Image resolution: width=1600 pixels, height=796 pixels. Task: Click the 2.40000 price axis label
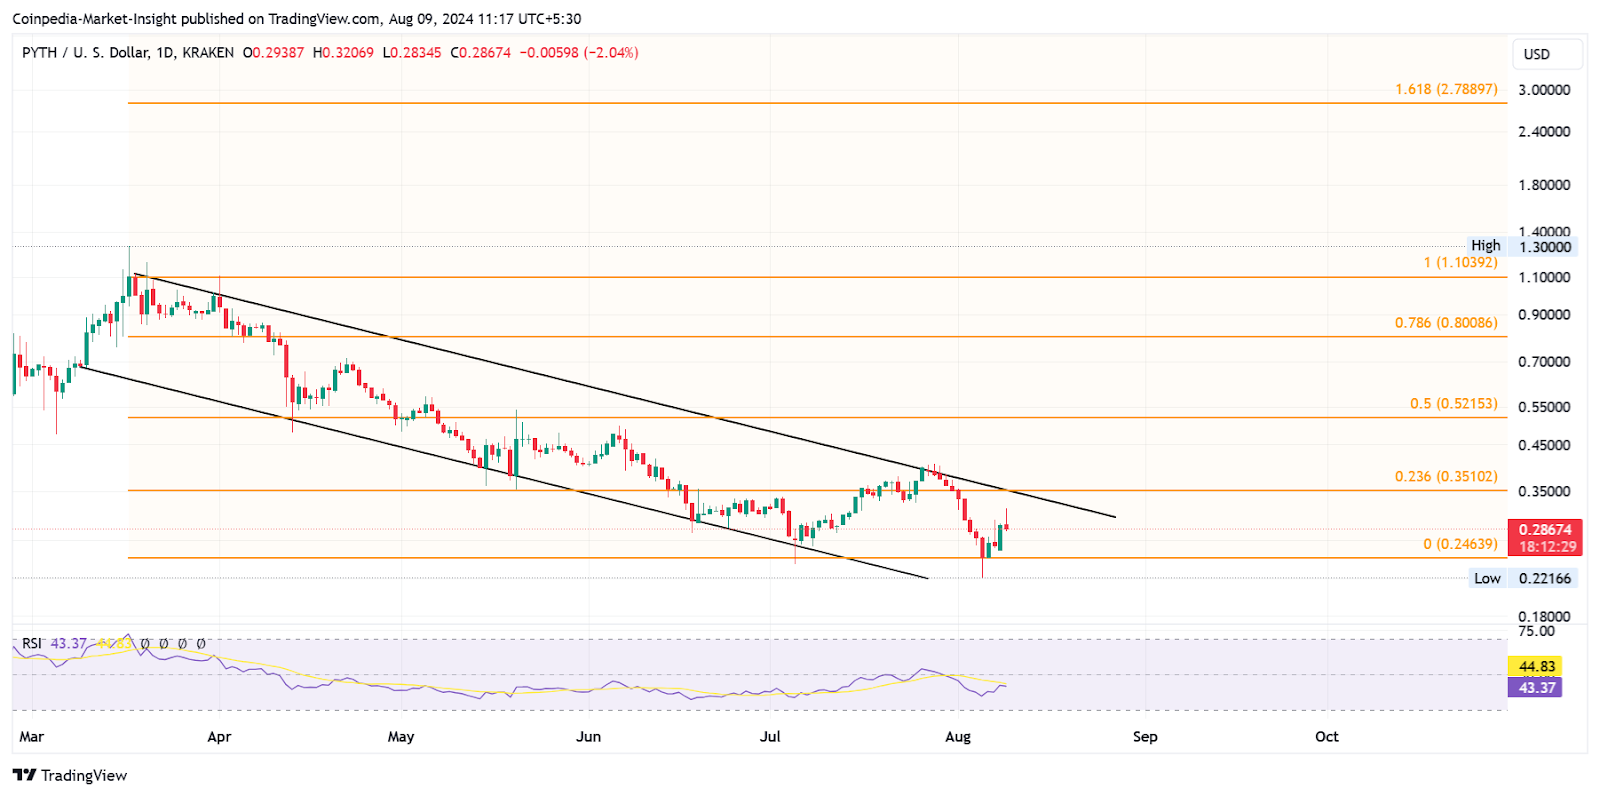pyautogui.click(x=1544, y=132)
